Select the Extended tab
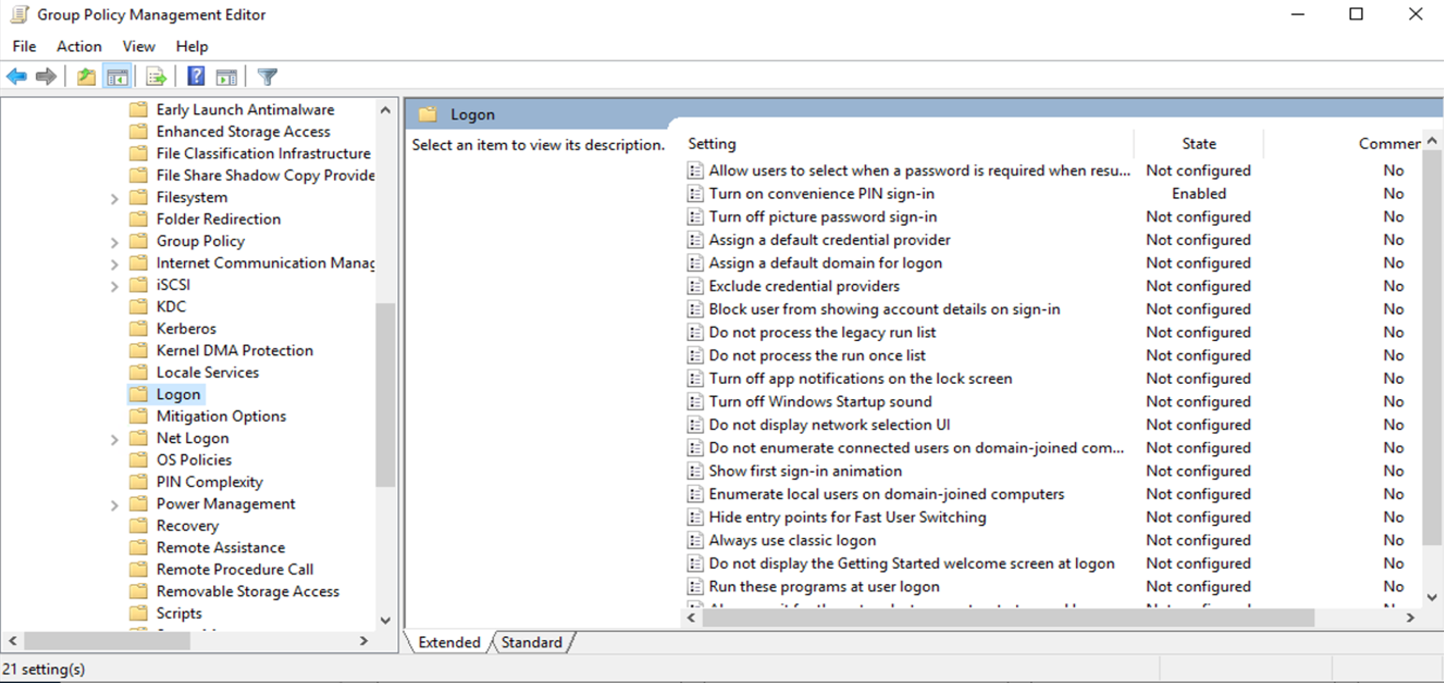The height and width of the screenshot is (683, 1444). pyautogui.click(x=449, y=642)
